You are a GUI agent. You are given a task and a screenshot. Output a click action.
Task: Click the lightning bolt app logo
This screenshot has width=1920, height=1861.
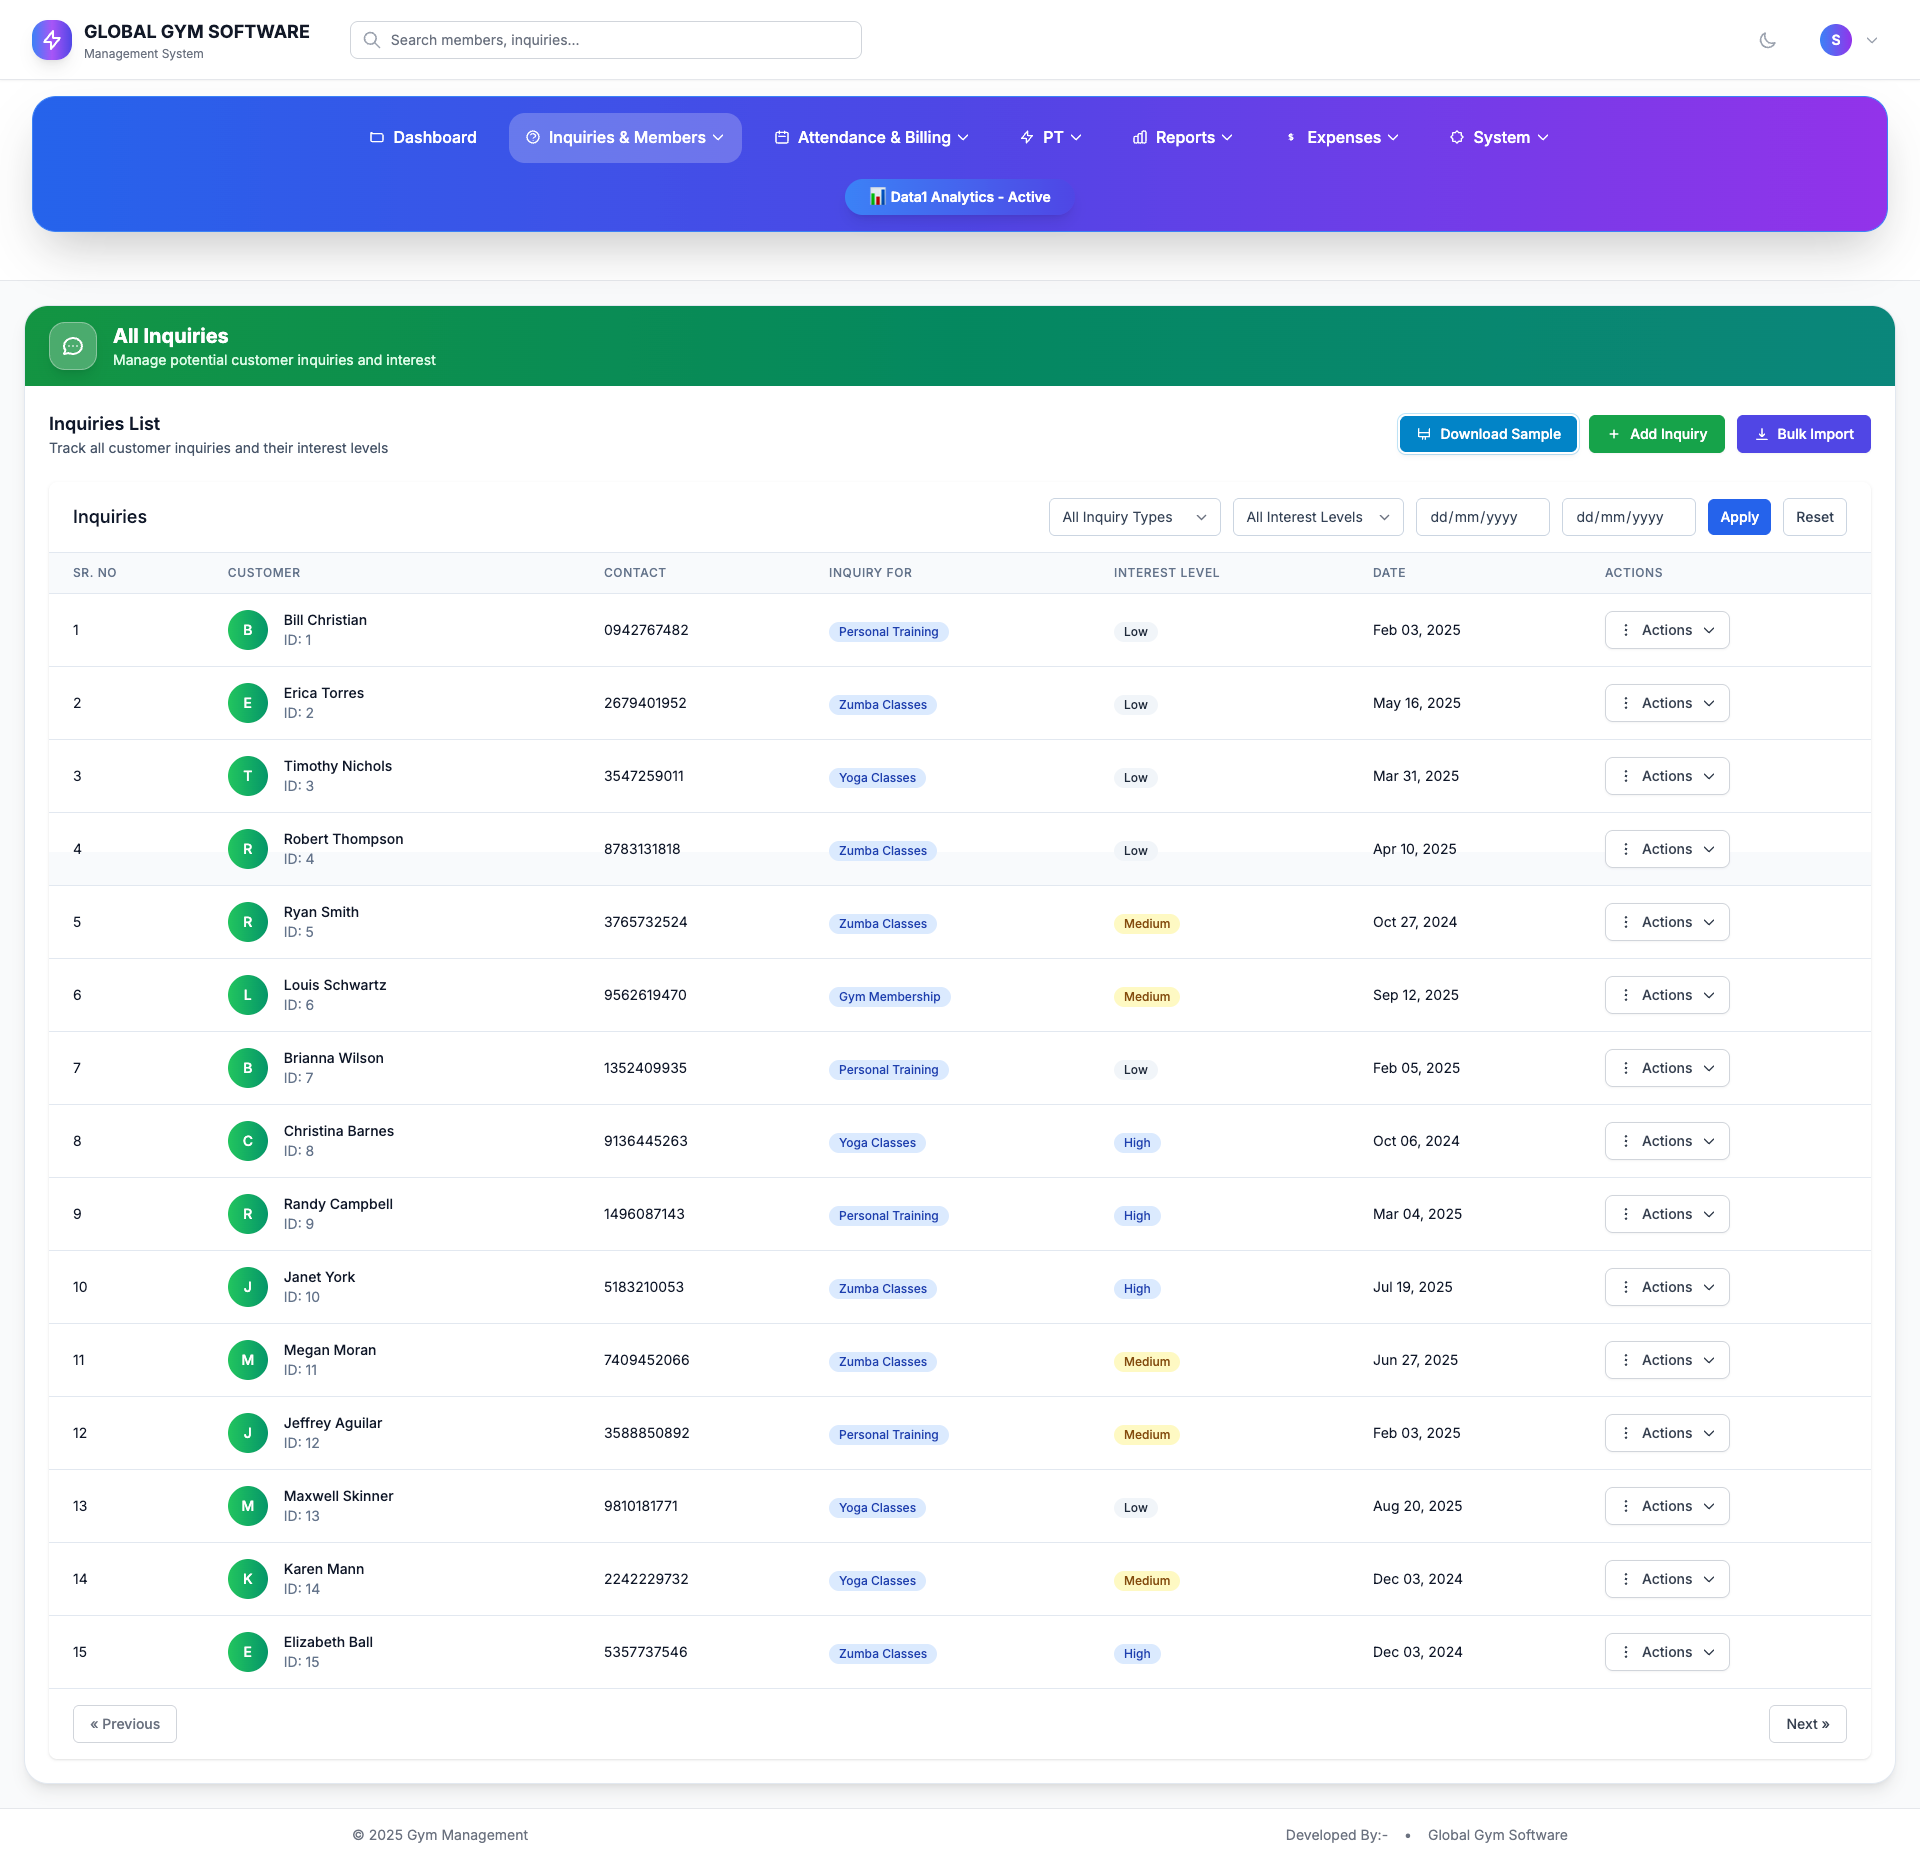(52, 40)
